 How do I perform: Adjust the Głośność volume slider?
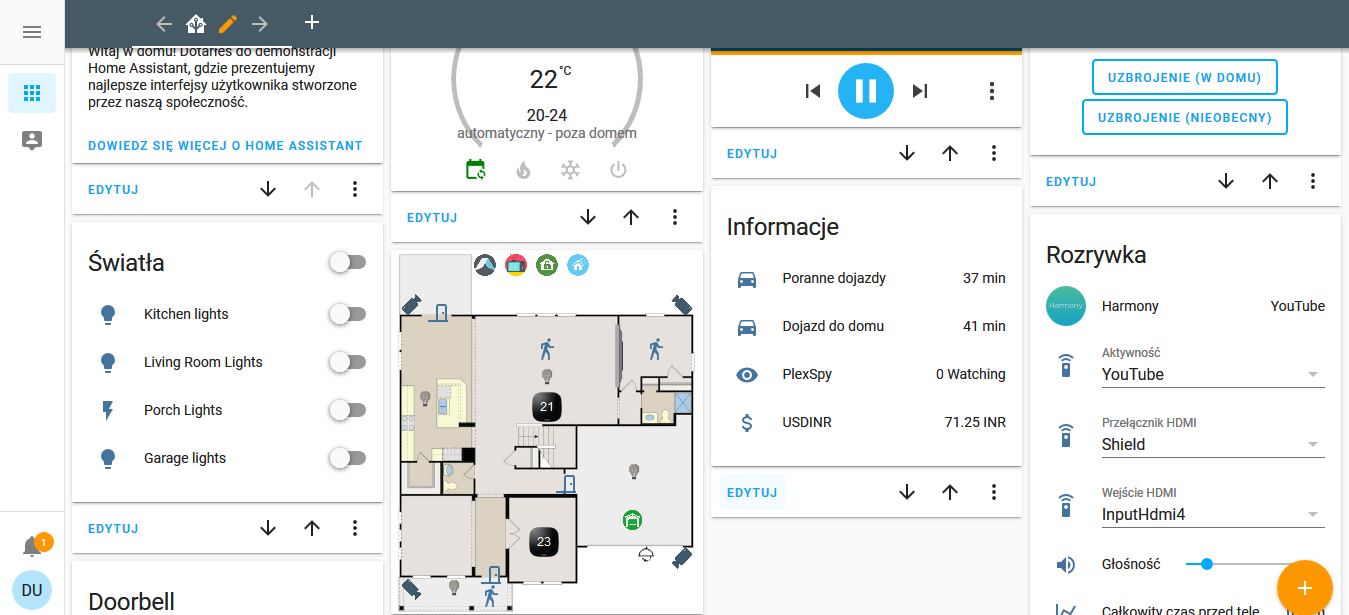pos(1207,564)
